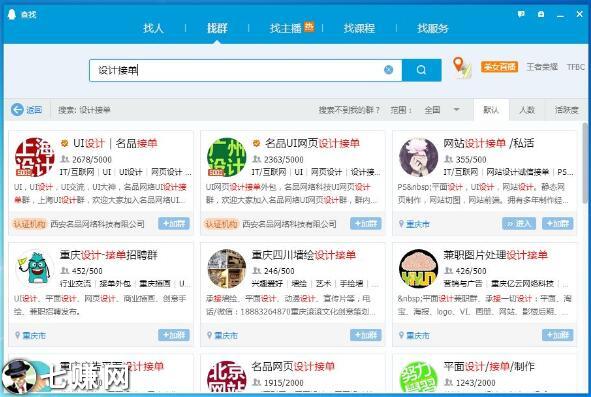This screenshot has height=397, width=591.
Task: Click location pin on 网站设计接单/私活 card
Action: click(x=401, y=224)
